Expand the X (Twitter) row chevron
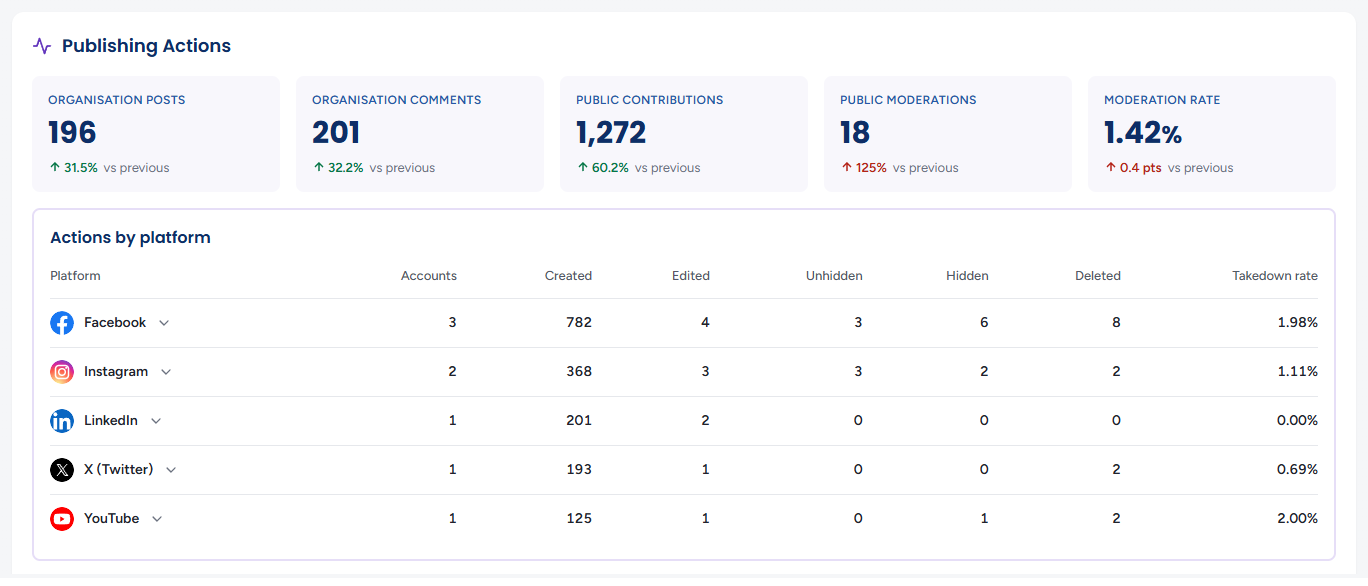 171,470
